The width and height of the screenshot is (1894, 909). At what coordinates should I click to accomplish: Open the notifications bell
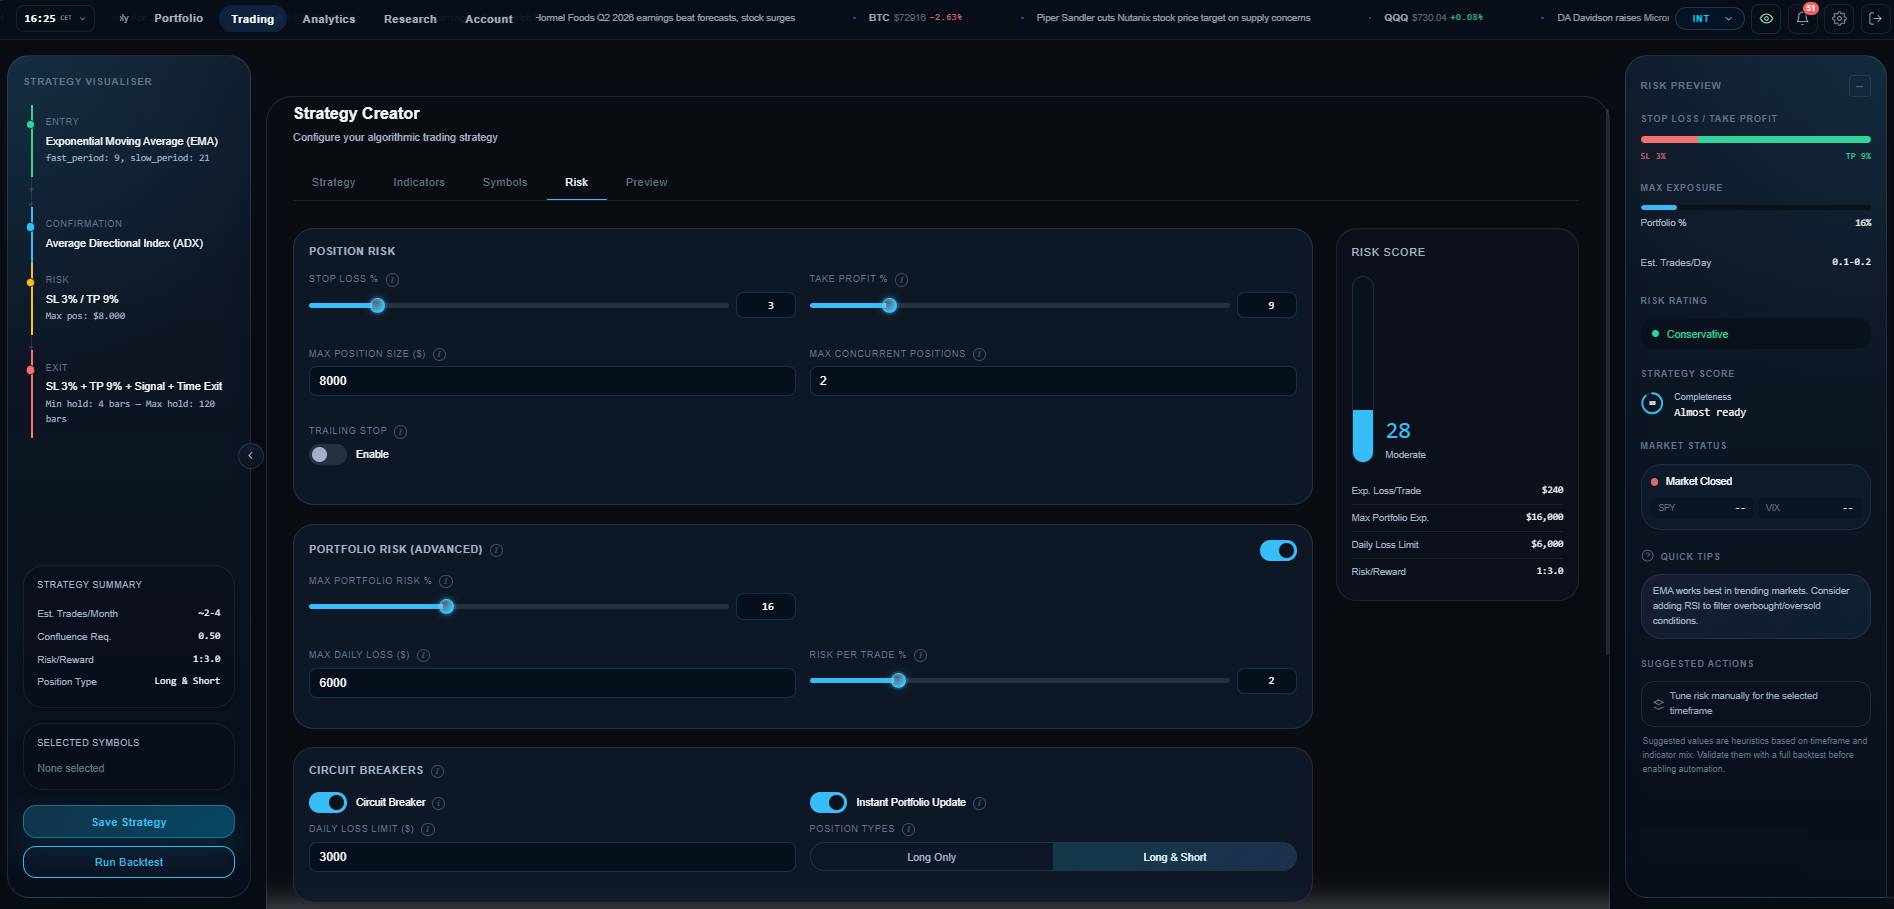coord(1803,18)
